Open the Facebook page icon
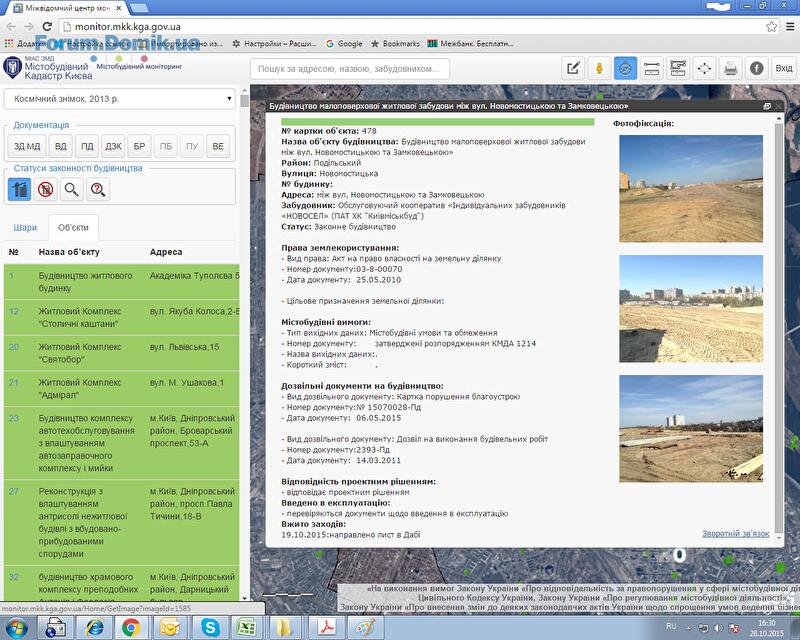The height and width of the screenshot is (640, 800). [x=757, y=68]
